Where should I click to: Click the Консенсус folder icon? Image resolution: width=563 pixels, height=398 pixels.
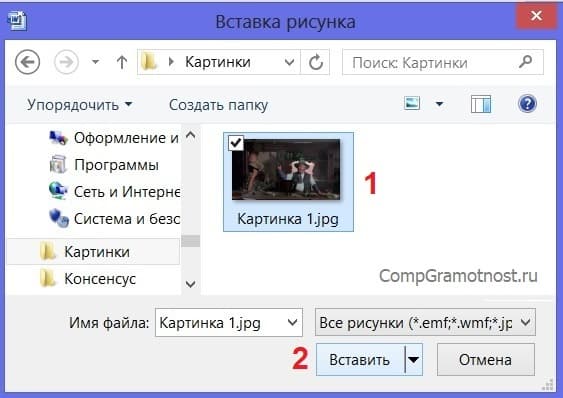(x=47, y=278)
